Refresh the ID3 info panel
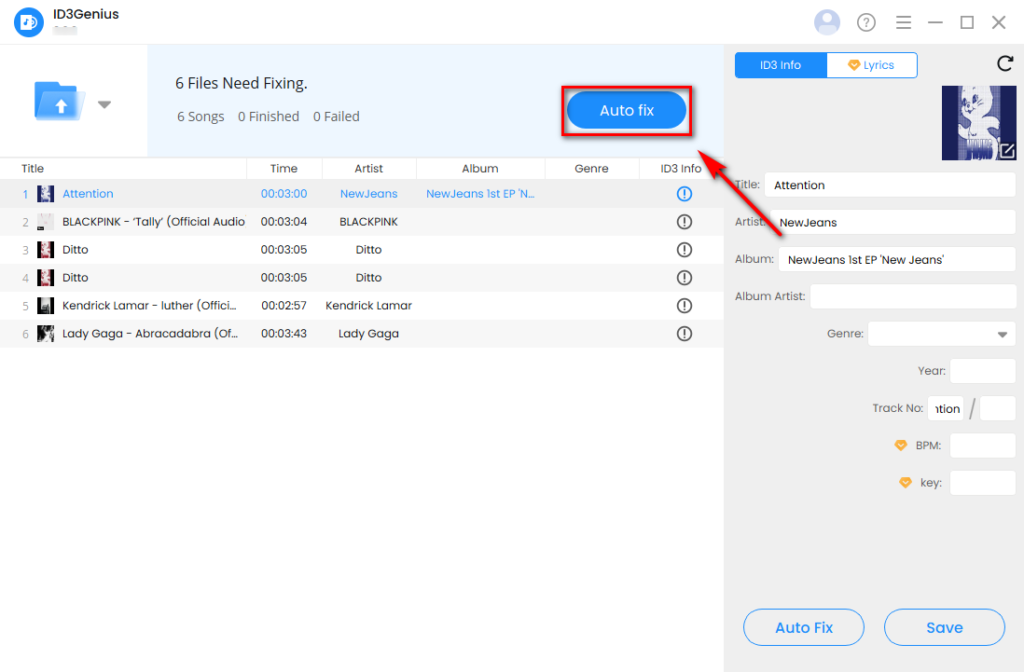 pyautogui.click(x=1005, y=63)
